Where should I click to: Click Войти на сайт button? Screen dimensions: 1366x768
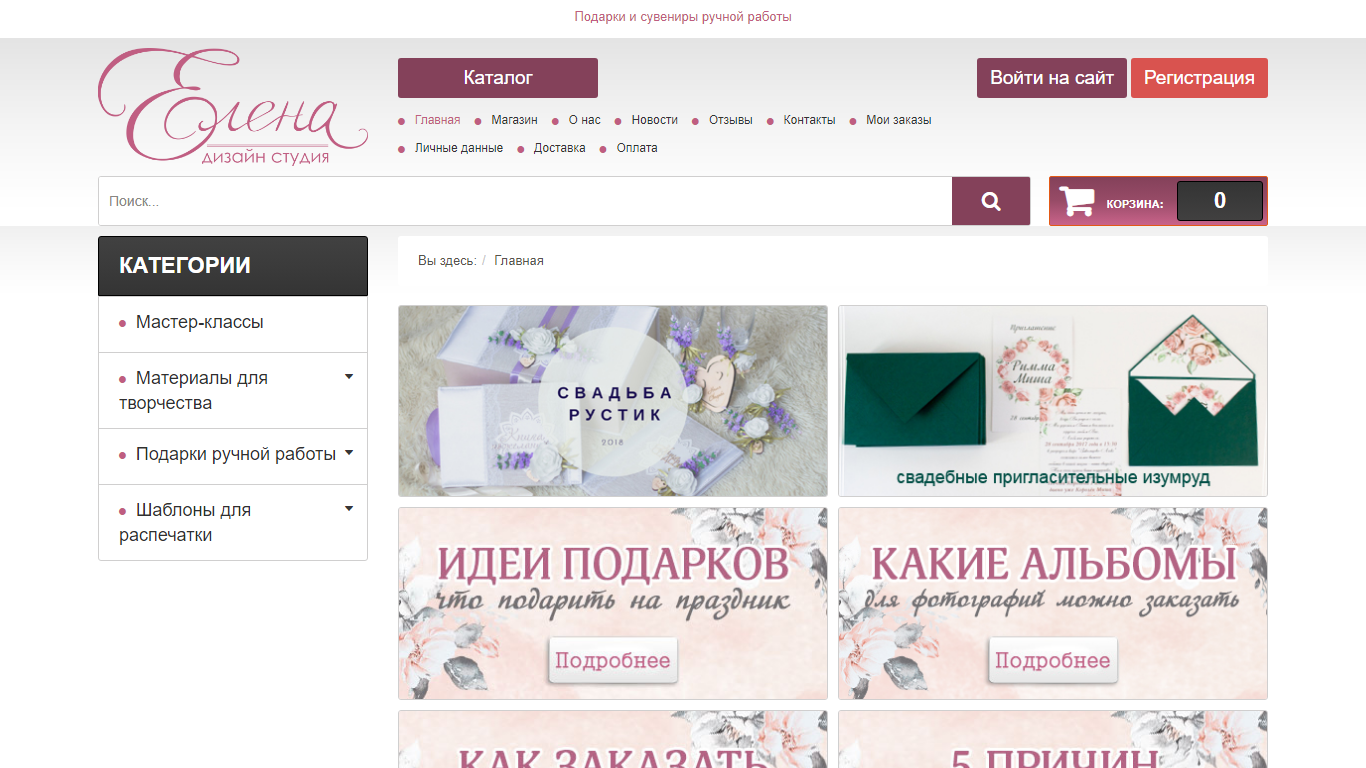pyautogui.click(x=1052, y=78)
